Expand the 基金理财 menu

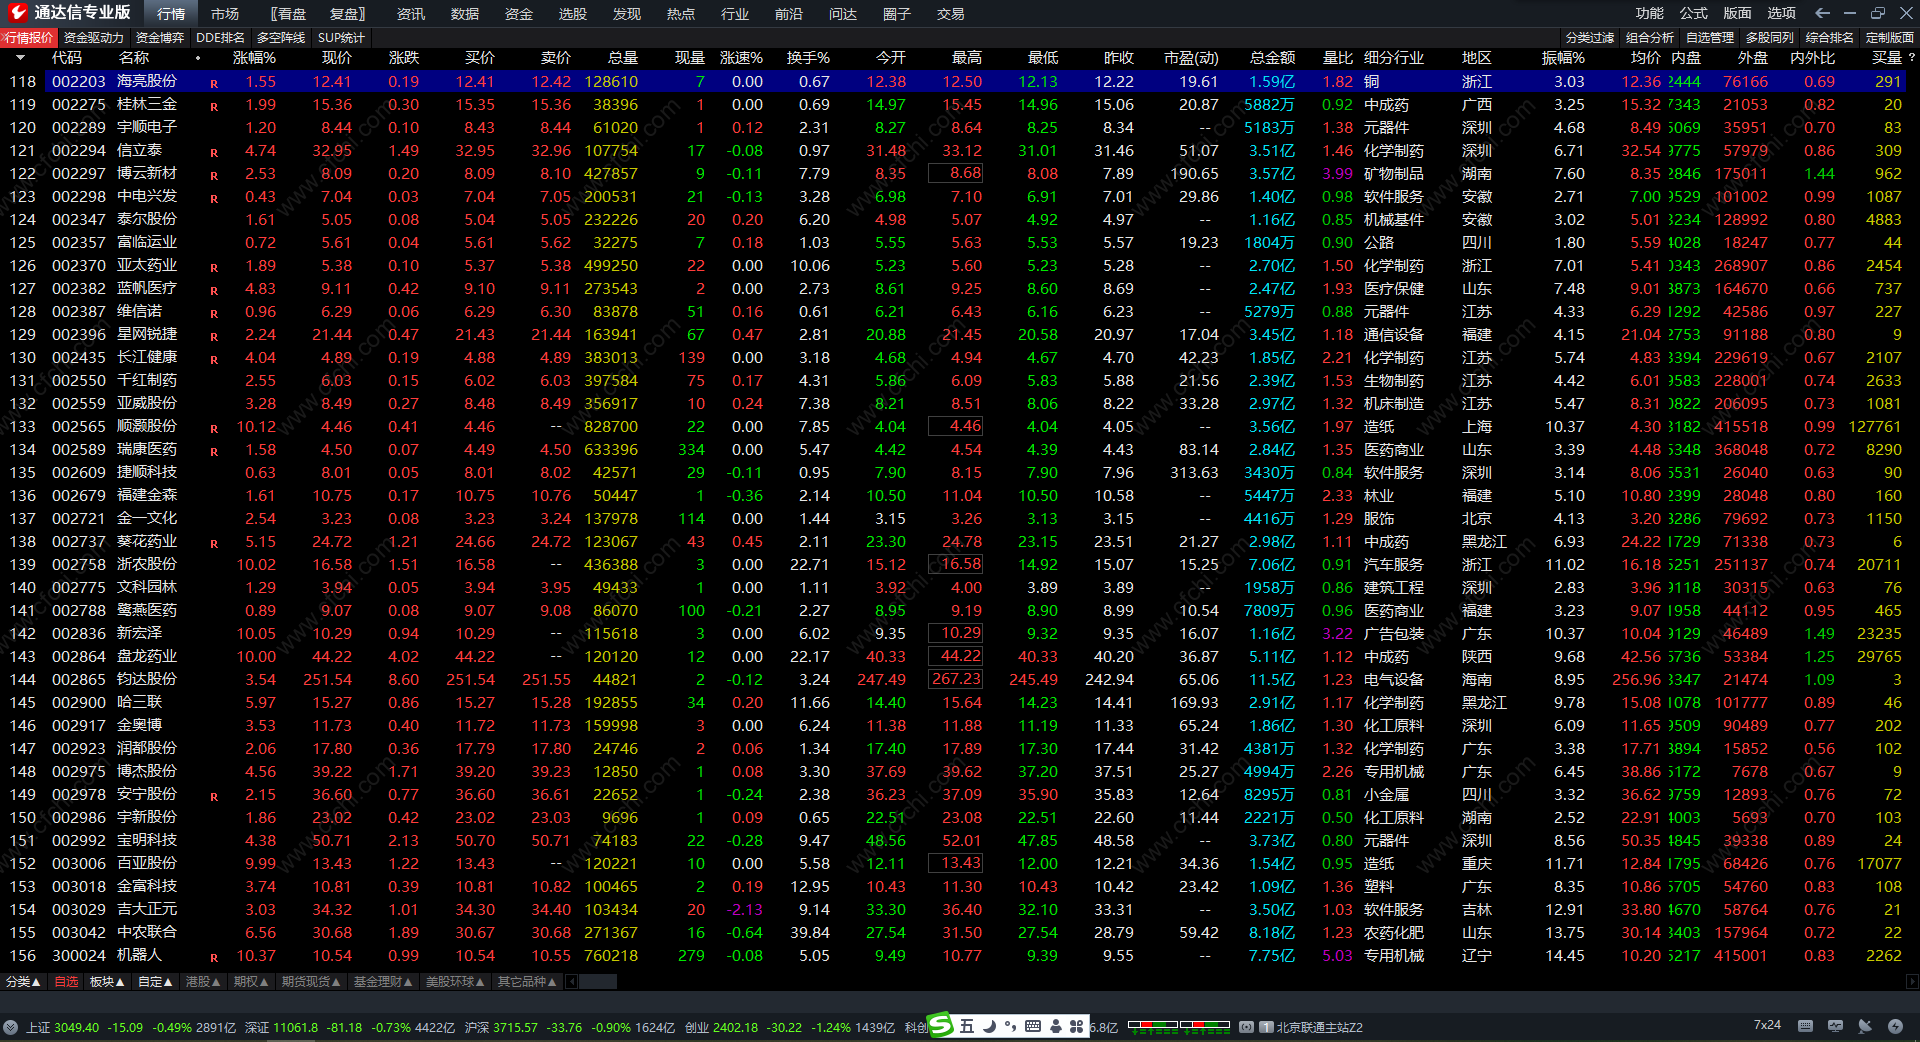pos(383,982)
